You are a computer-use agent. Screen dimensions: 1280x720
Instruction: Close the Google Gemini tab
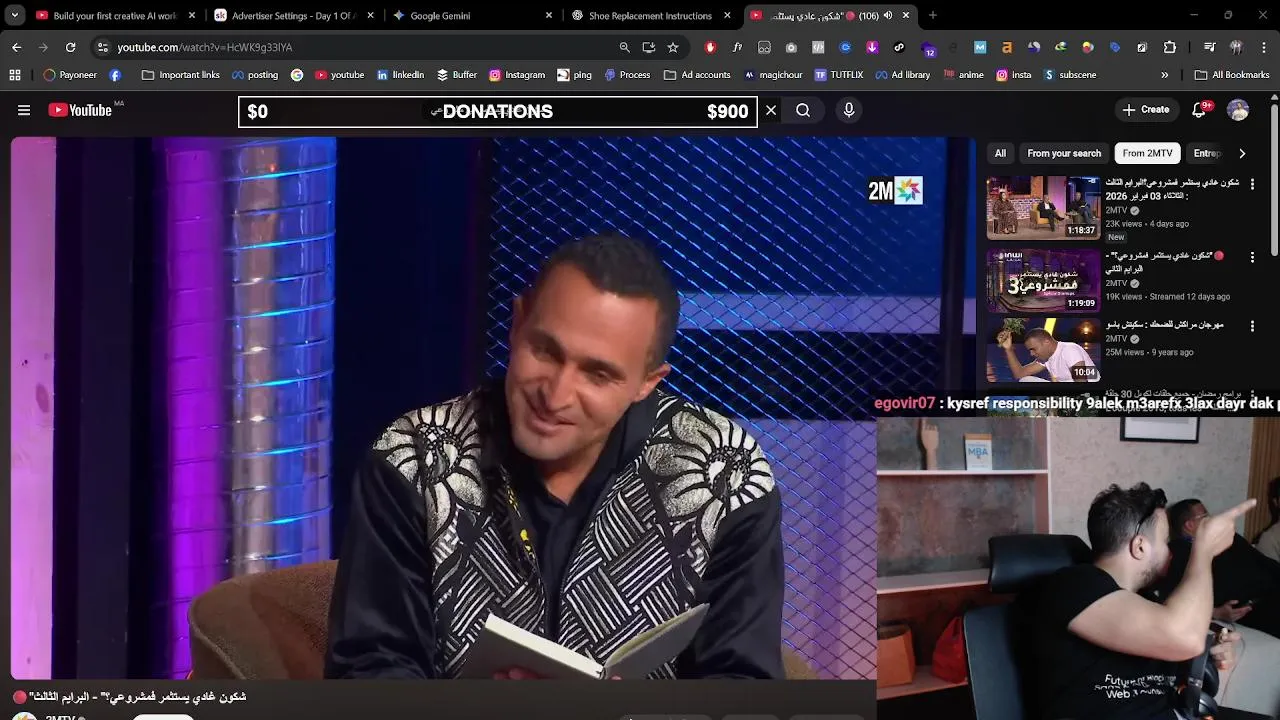549,15
